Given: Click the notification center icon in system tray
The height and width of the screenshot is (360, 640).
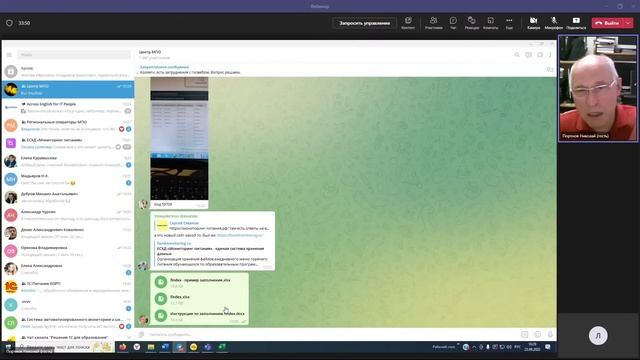Looking at the screenshot, I should click(x=548, y=347).
